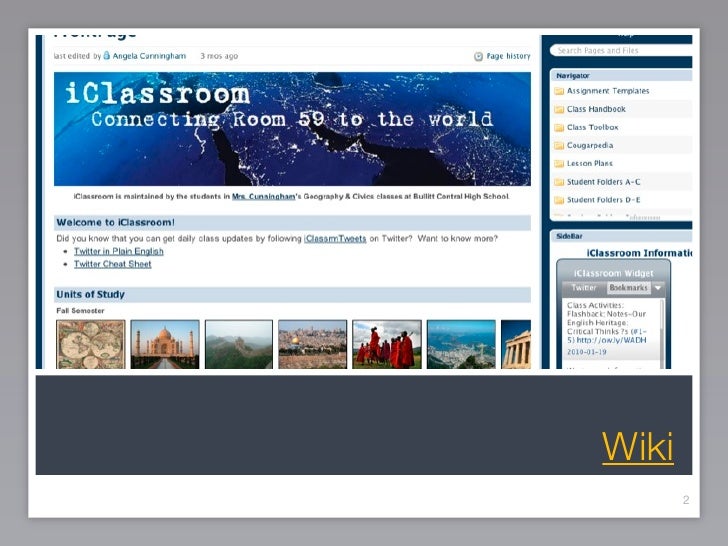Open Student Folders A-C in Navigator
The image size is (728, 546).
coord(603,182)
